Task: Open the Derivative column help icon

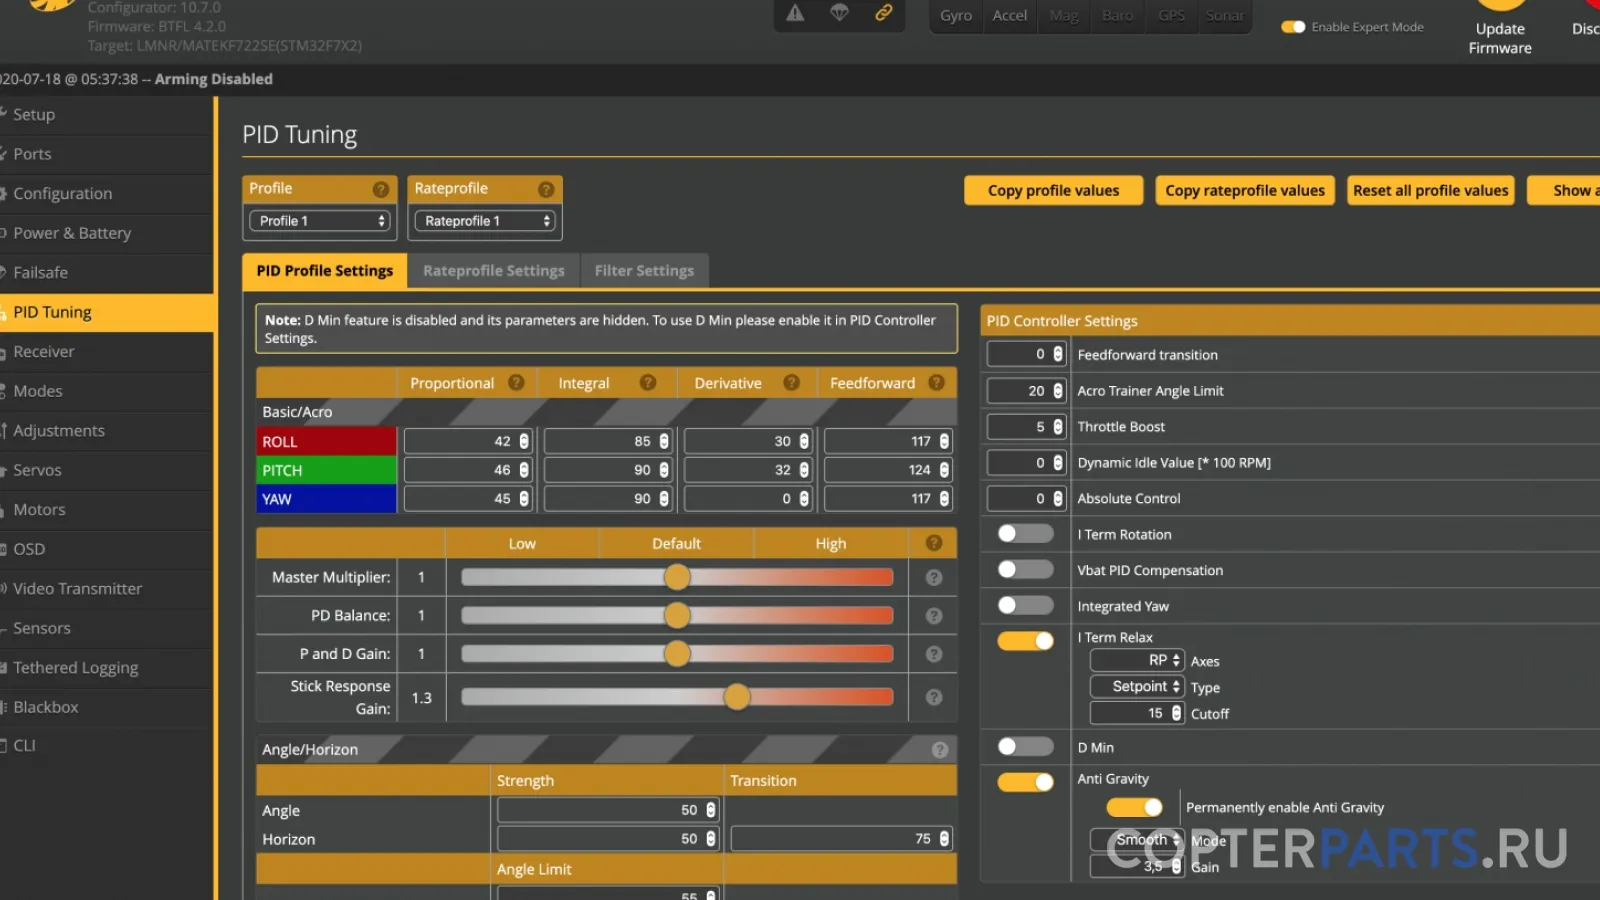Action: [x=791, y=382]
